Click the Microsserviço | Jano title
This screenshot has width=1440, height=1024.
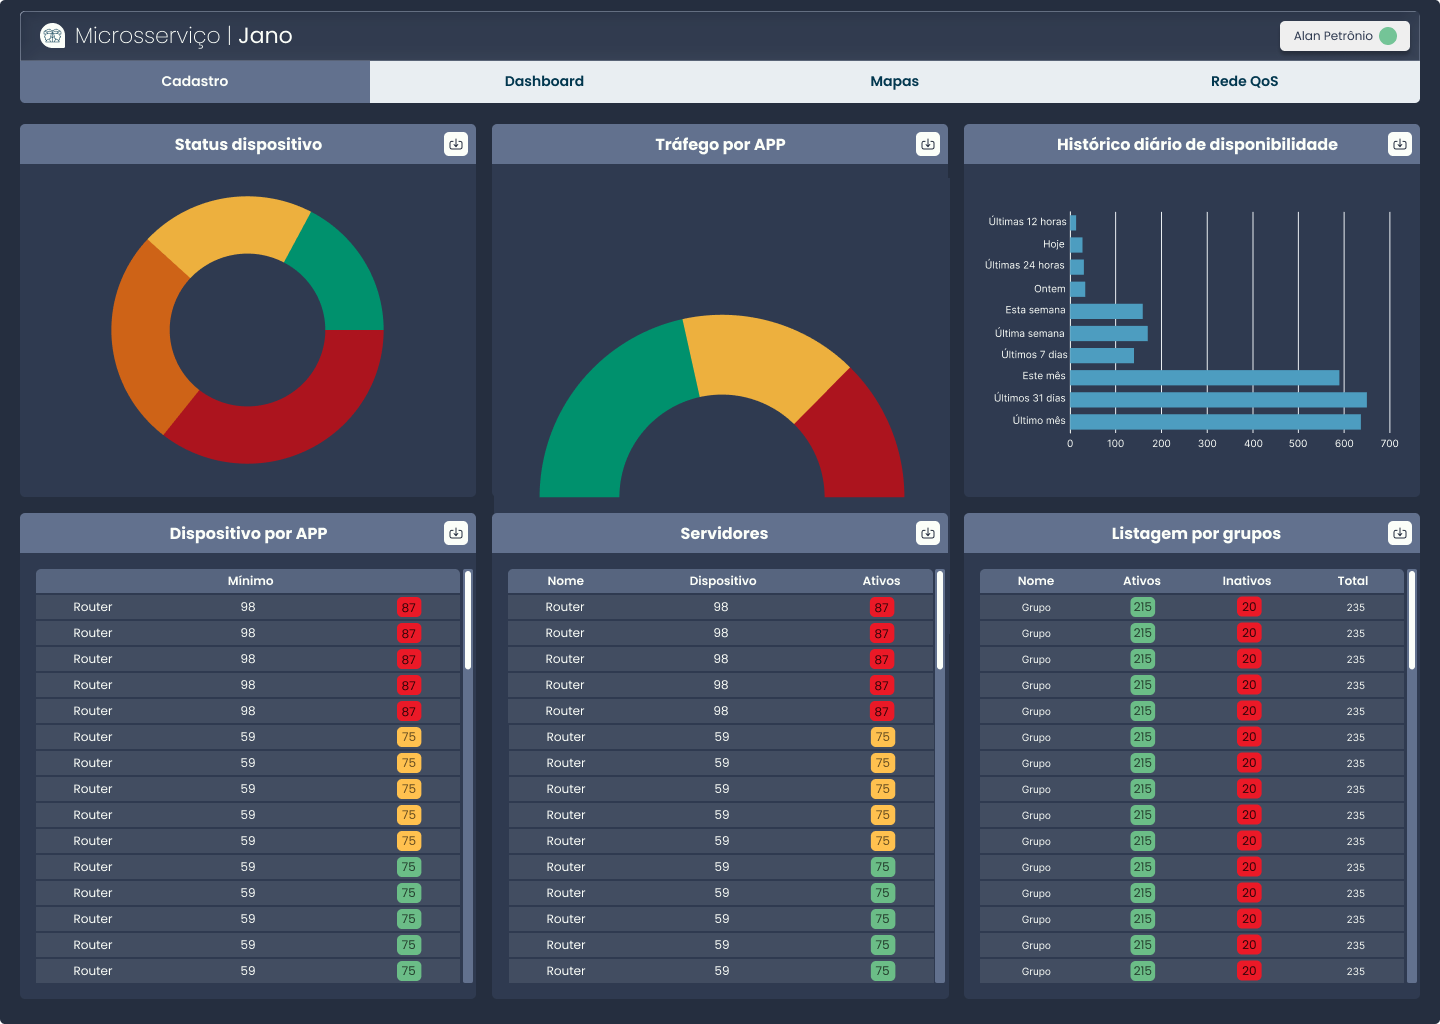pos(184,36)
